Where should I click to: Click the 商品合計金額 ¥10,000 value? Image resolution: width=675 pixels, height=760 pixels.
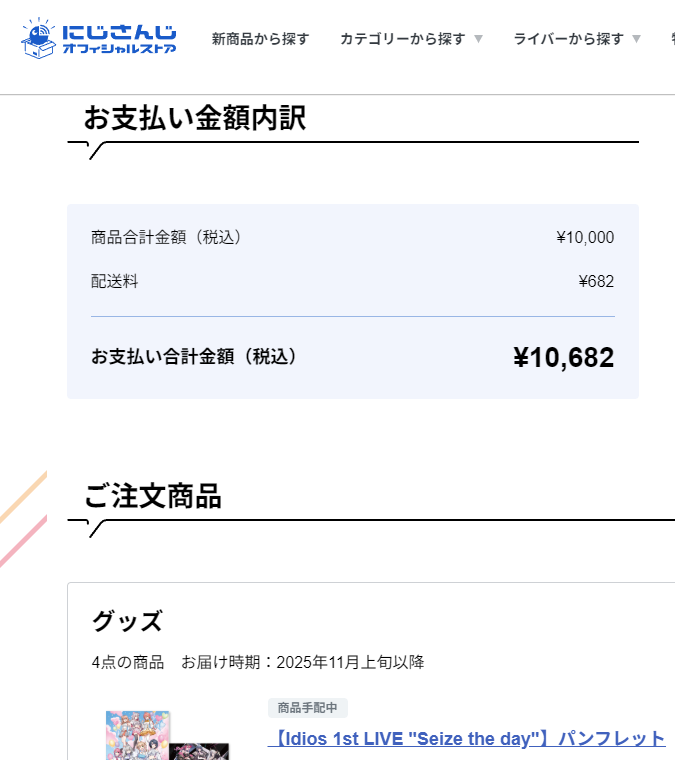click(585, 237)
